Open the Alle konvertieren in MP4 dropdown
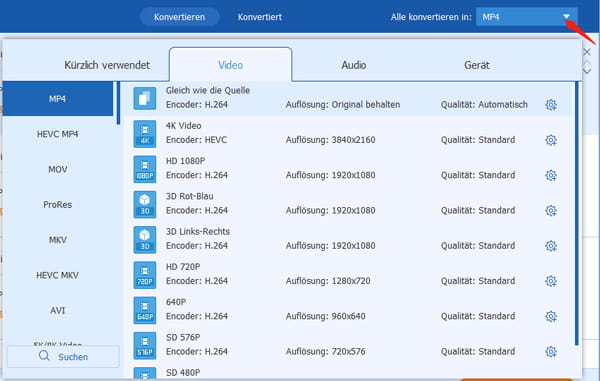 pos(527,17)
